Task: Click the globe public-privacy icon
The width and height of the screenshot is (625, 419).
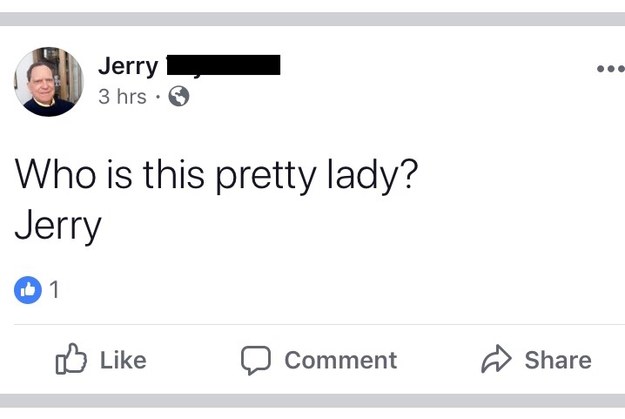Action: pos(179,97)
